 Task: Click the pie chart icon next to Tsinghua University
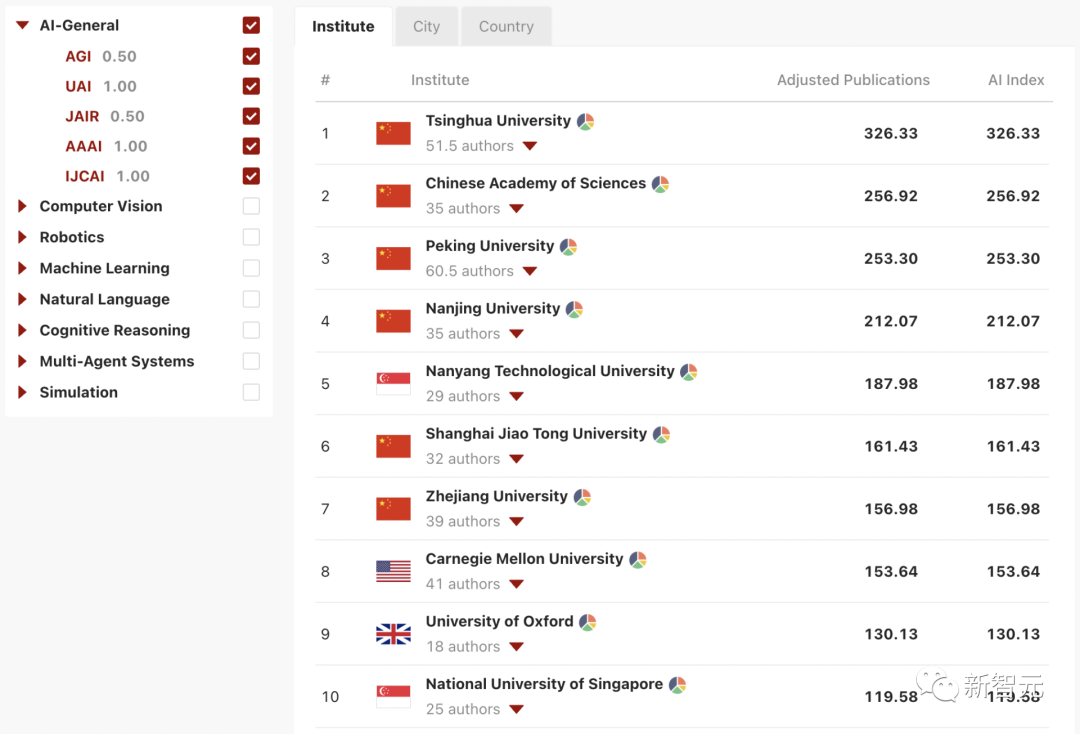[584, 119]
